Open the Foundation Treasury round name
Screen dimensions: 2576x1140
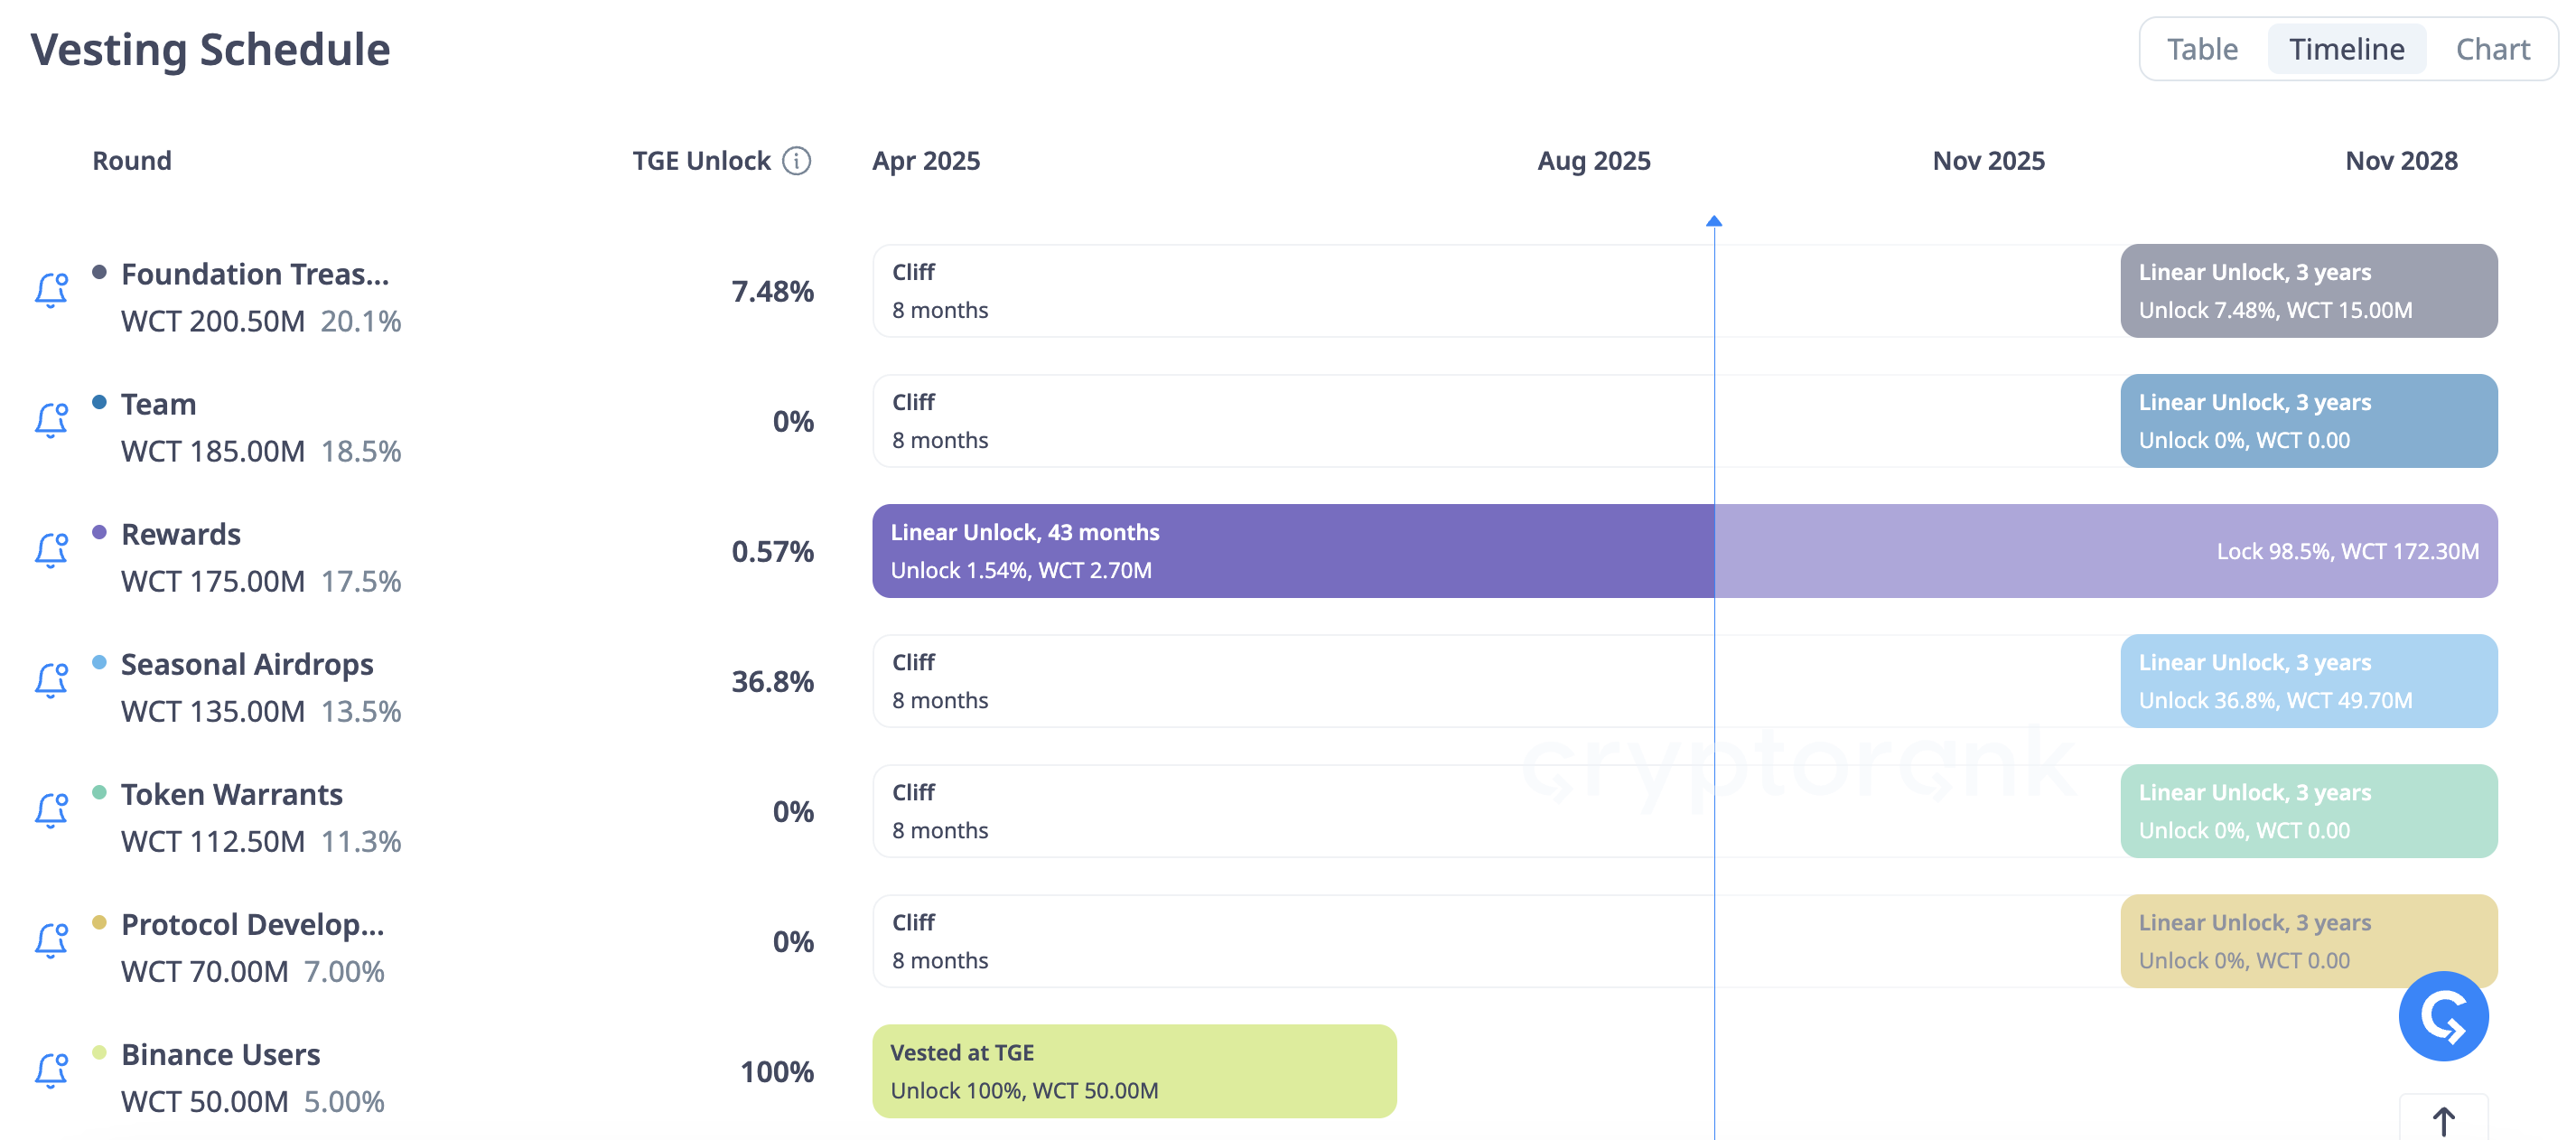(x=255, y=274)
